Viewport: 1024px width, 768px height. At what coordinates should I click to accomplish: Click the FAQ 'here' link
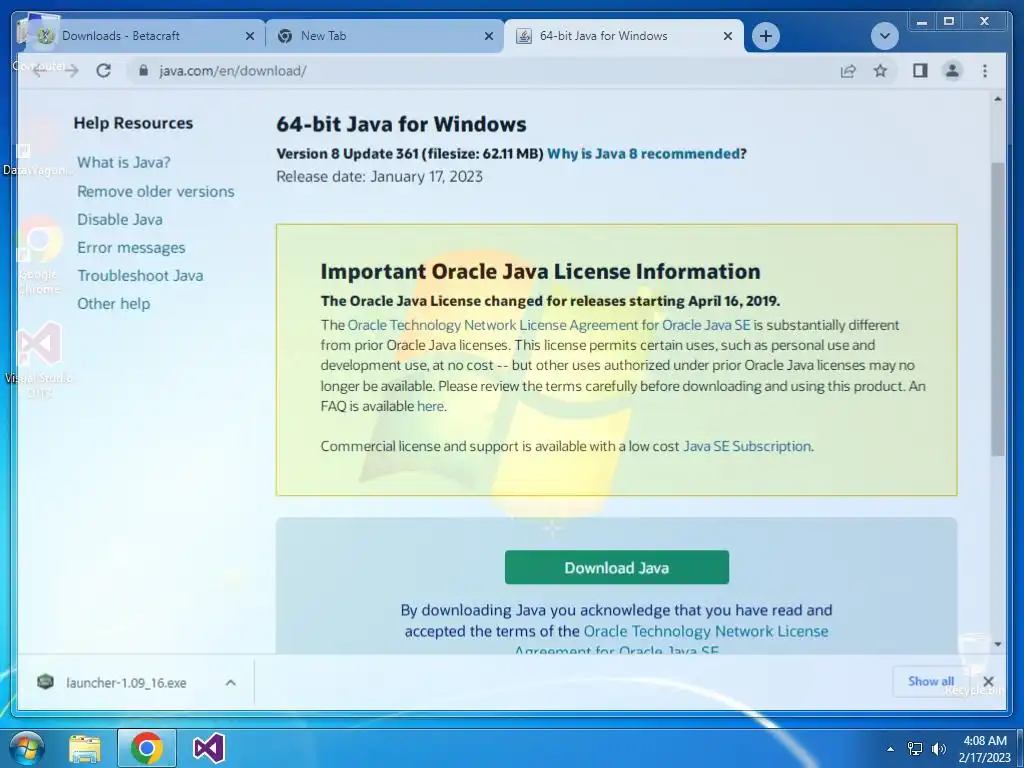click(430, 406)
